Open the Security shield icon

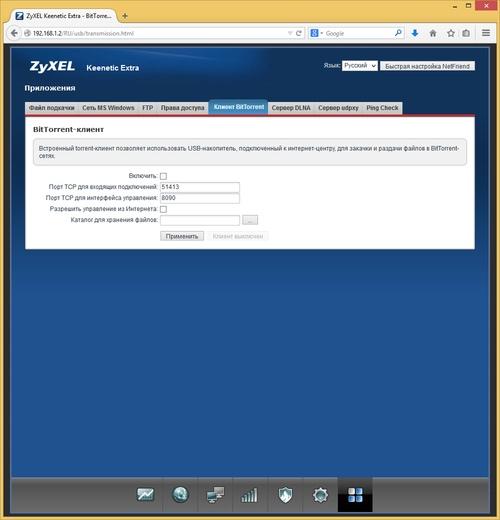tap(285, 495)
